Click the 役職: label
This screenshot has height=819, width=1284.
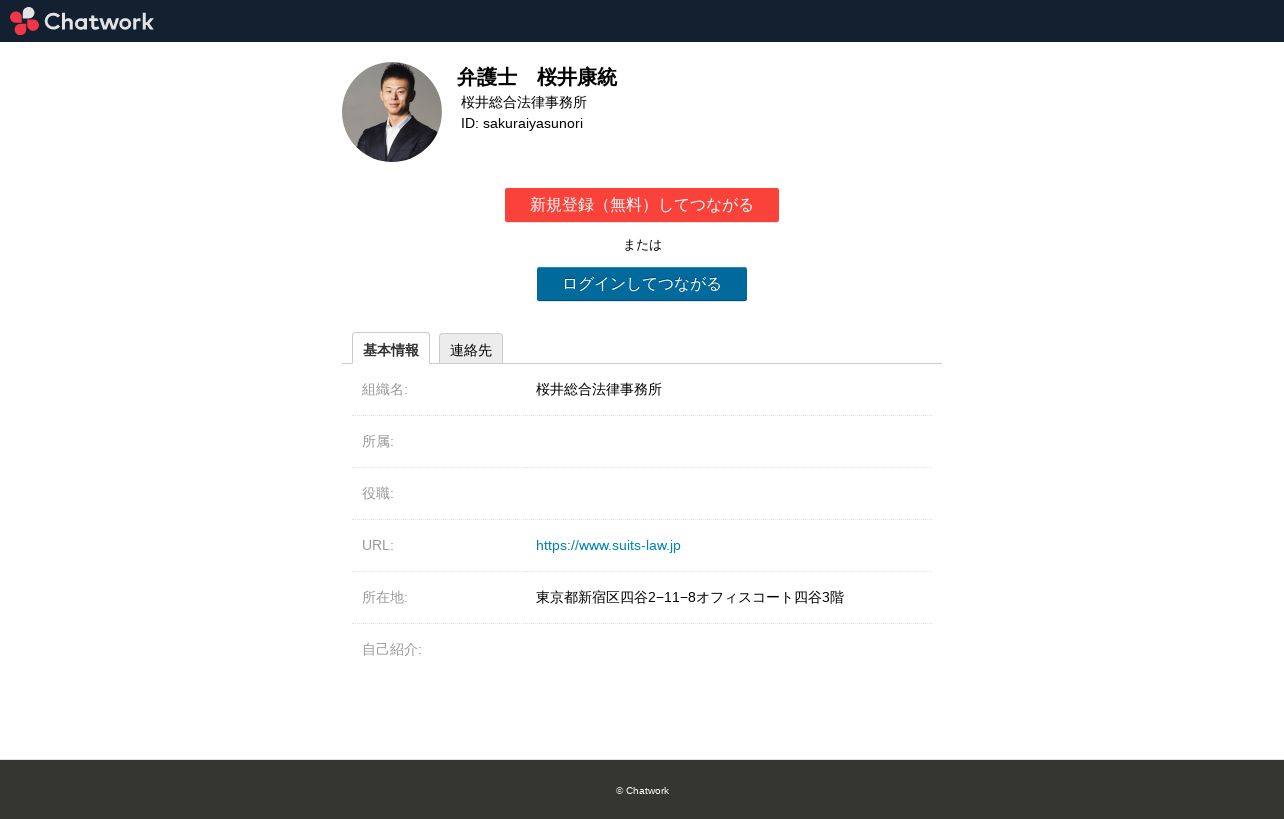point(378,493)
